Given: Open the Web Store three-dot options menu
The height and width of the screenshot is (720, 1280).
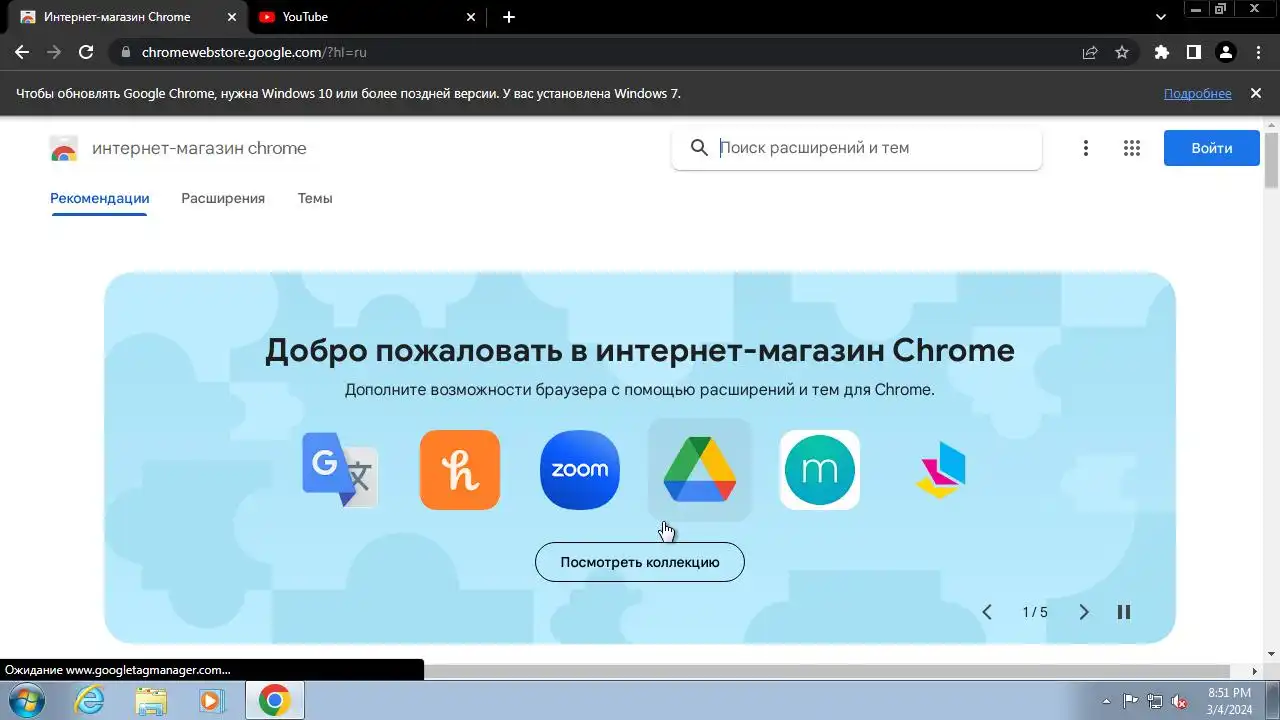Looking at the screenshot, I should coord(1086,148).
